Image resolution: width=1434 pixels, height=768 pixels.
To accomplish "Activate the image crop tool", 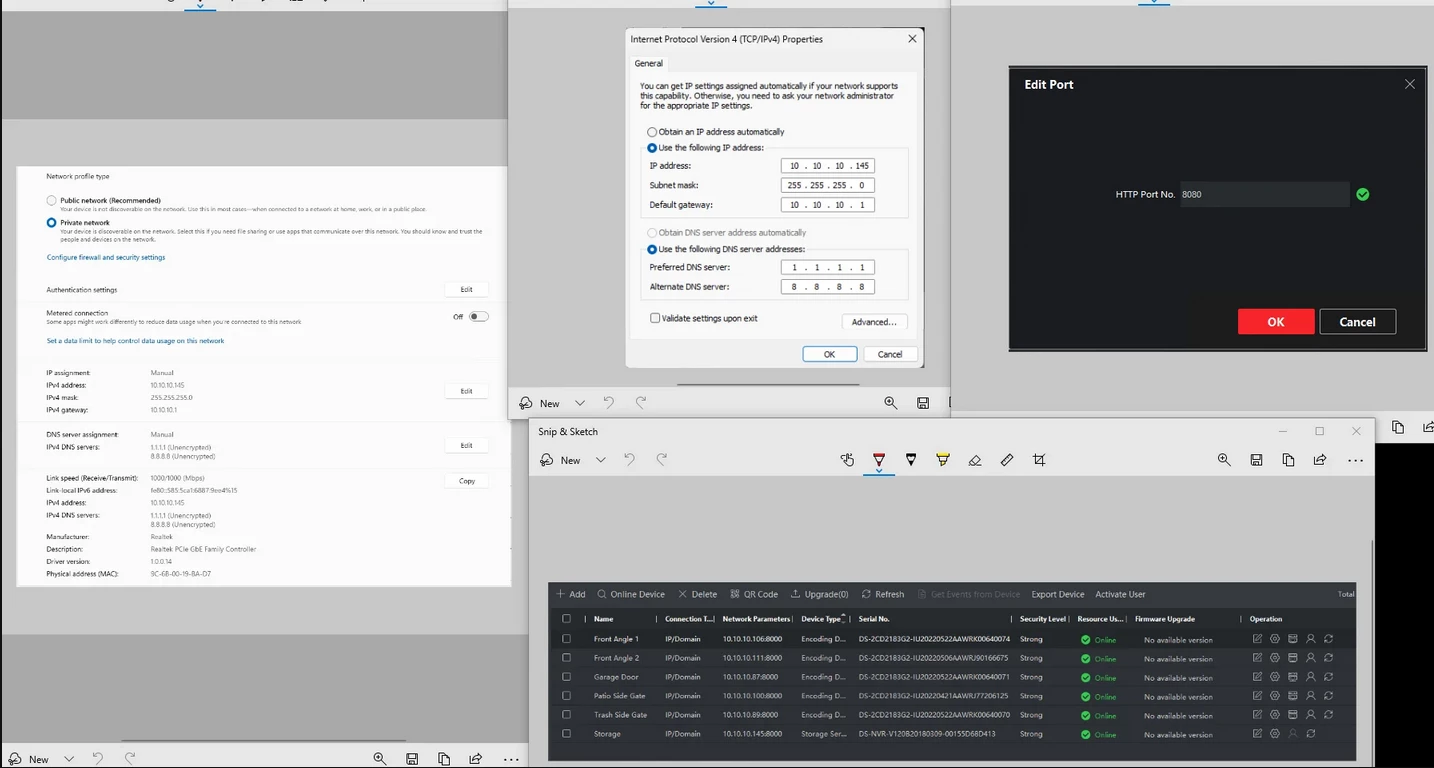I will (x=1039, y=460).
